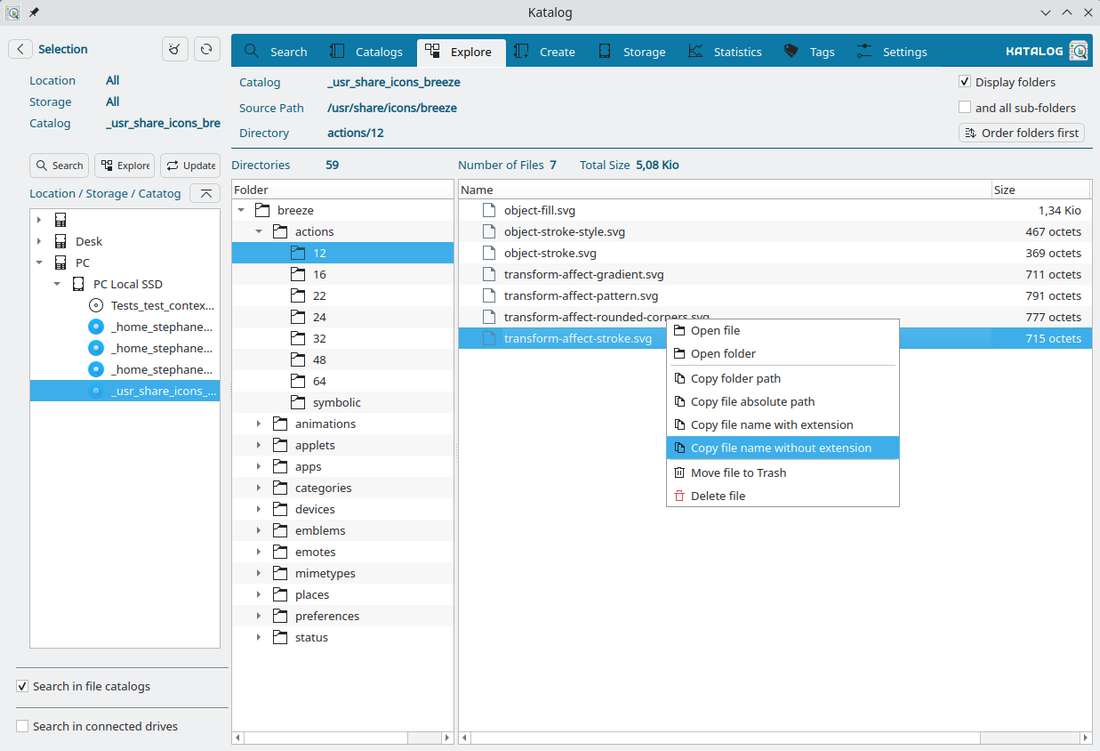Click the Explore button in Selection panel
The width and height of the screenshot is (1100, 751).
(125, 165)
